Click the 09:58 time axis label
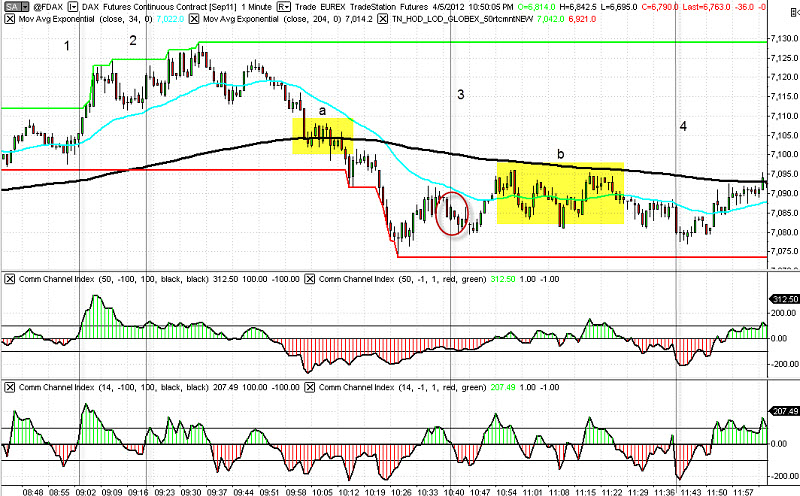 [296, 492]
